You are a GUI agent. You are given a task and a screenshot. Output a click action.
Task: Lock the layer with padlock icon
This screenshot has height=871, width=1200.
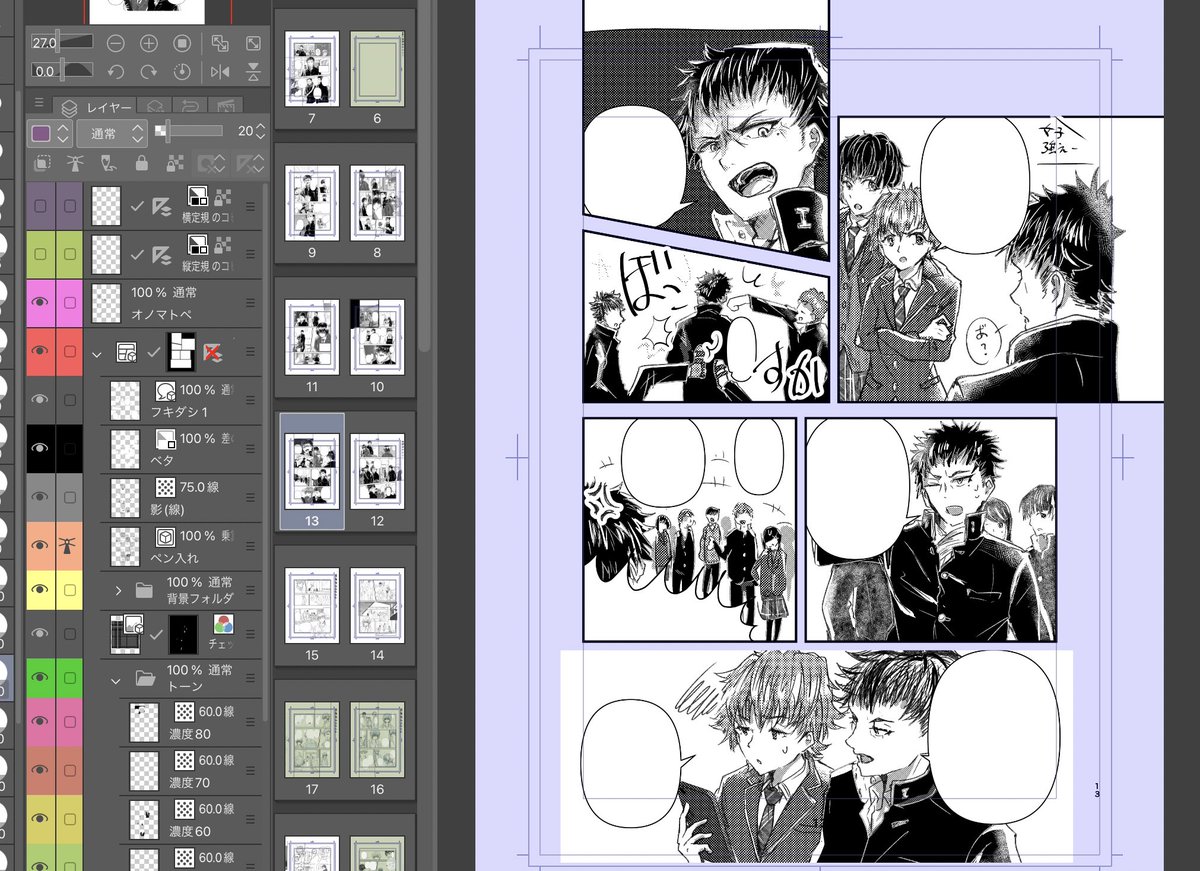(x=141, y=163)
